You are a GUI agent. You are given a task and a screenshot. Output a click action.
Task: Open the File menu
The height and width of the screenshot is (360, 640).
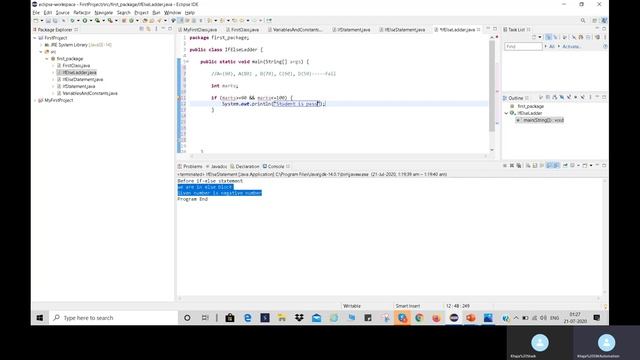coord(36,13)
